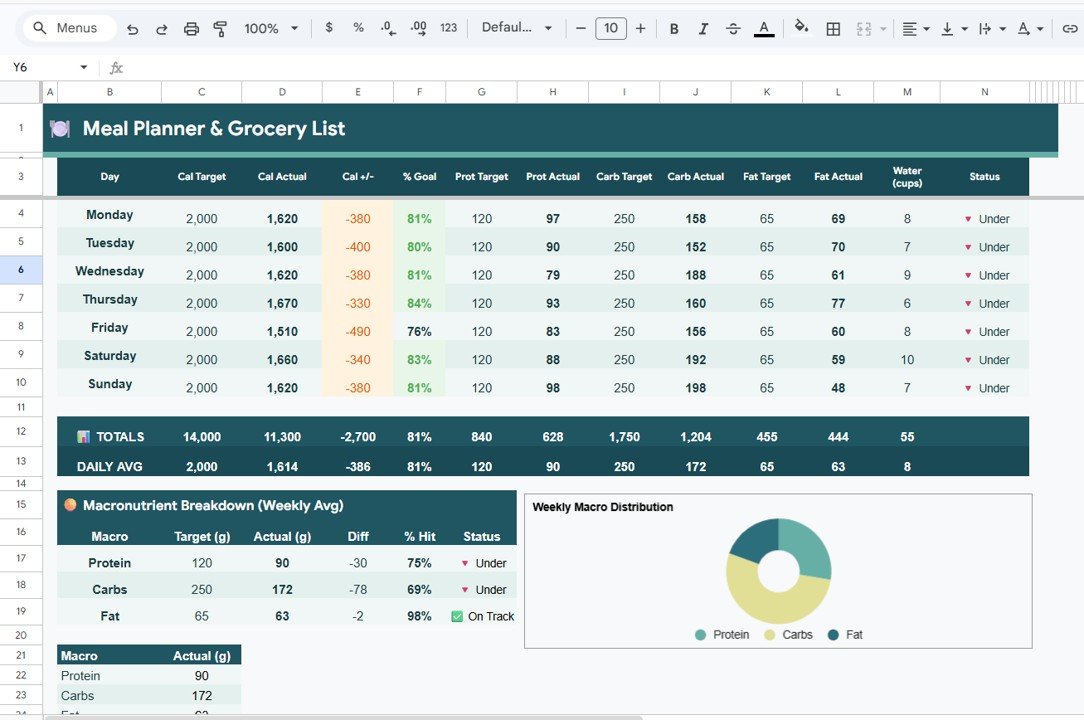Toggle strikethrough formatting
This screenshot has width=1084, height=720.
pos(733,28)
